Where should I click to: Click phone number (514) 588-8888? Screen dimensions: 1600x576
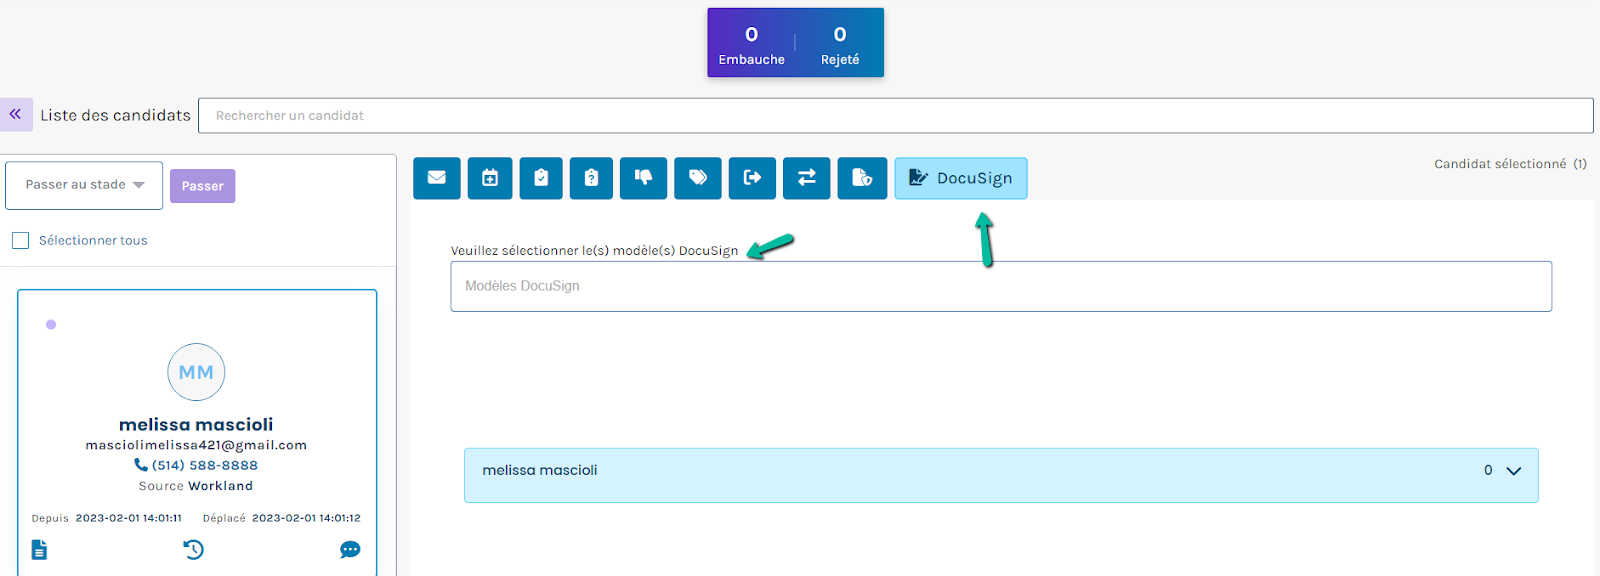click(x=205, y=465)
